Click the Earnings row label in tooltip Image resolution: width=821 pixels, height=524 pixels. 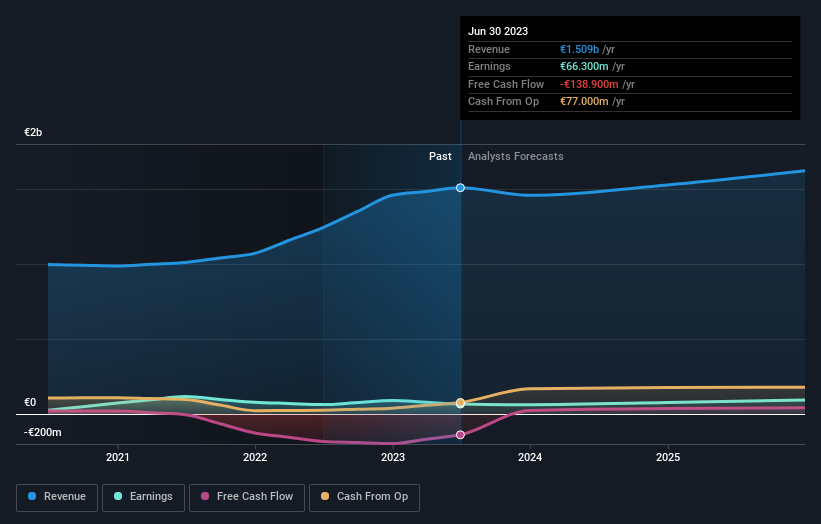point(489,66)
